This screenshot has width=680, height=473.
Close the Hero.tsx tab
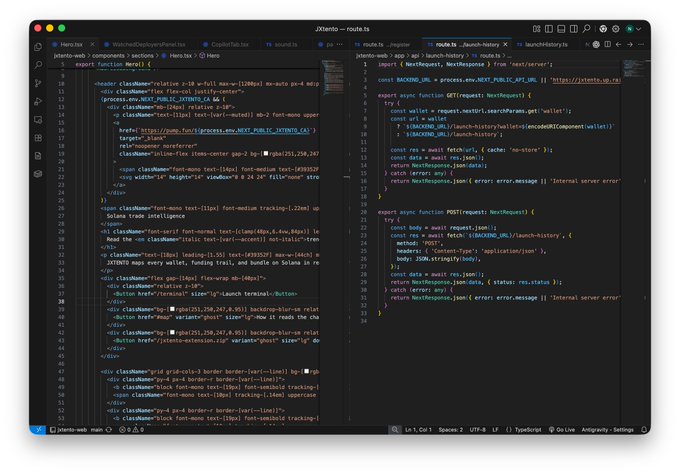click(x=92, y=45)
